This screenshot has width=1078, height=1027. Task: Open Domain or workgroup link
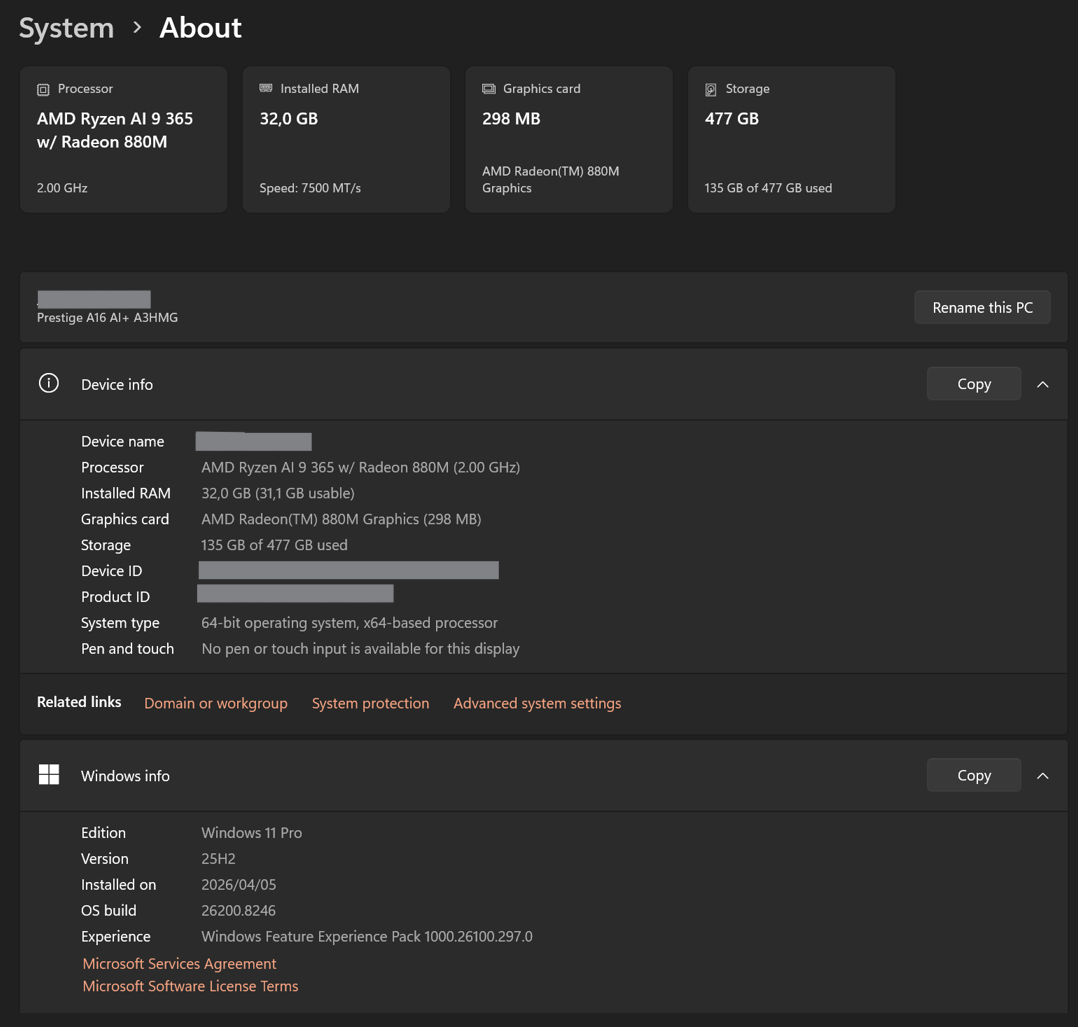pyautogui.click(x=216, y=703)
